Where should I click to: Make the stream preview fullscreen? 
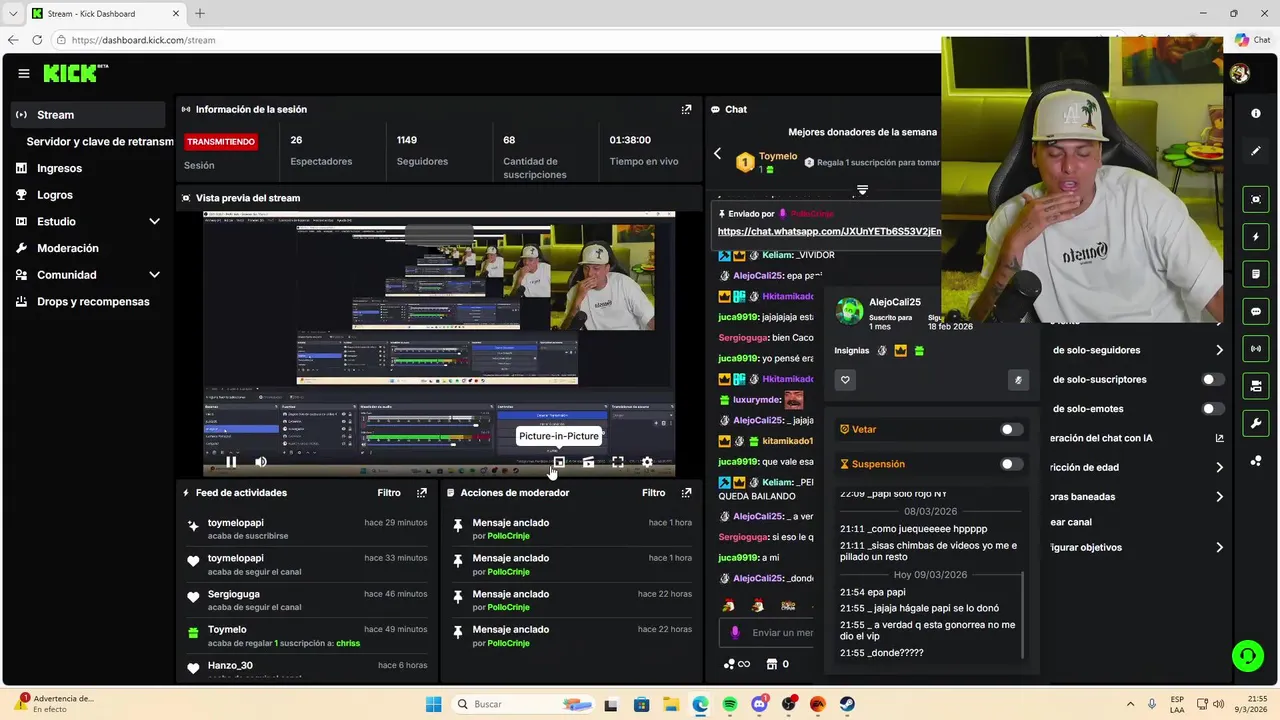(x=618, y=462)
